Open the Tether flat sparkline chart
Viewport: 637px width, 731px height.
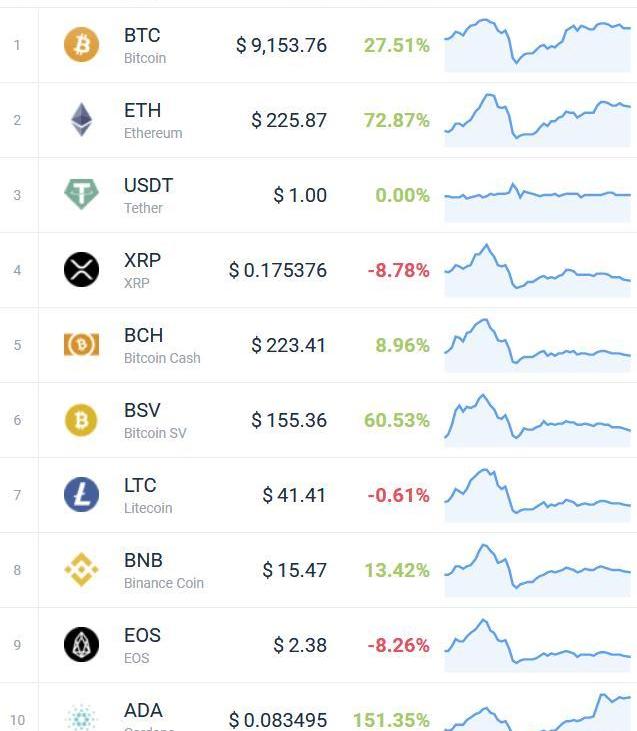pos(537,194)
